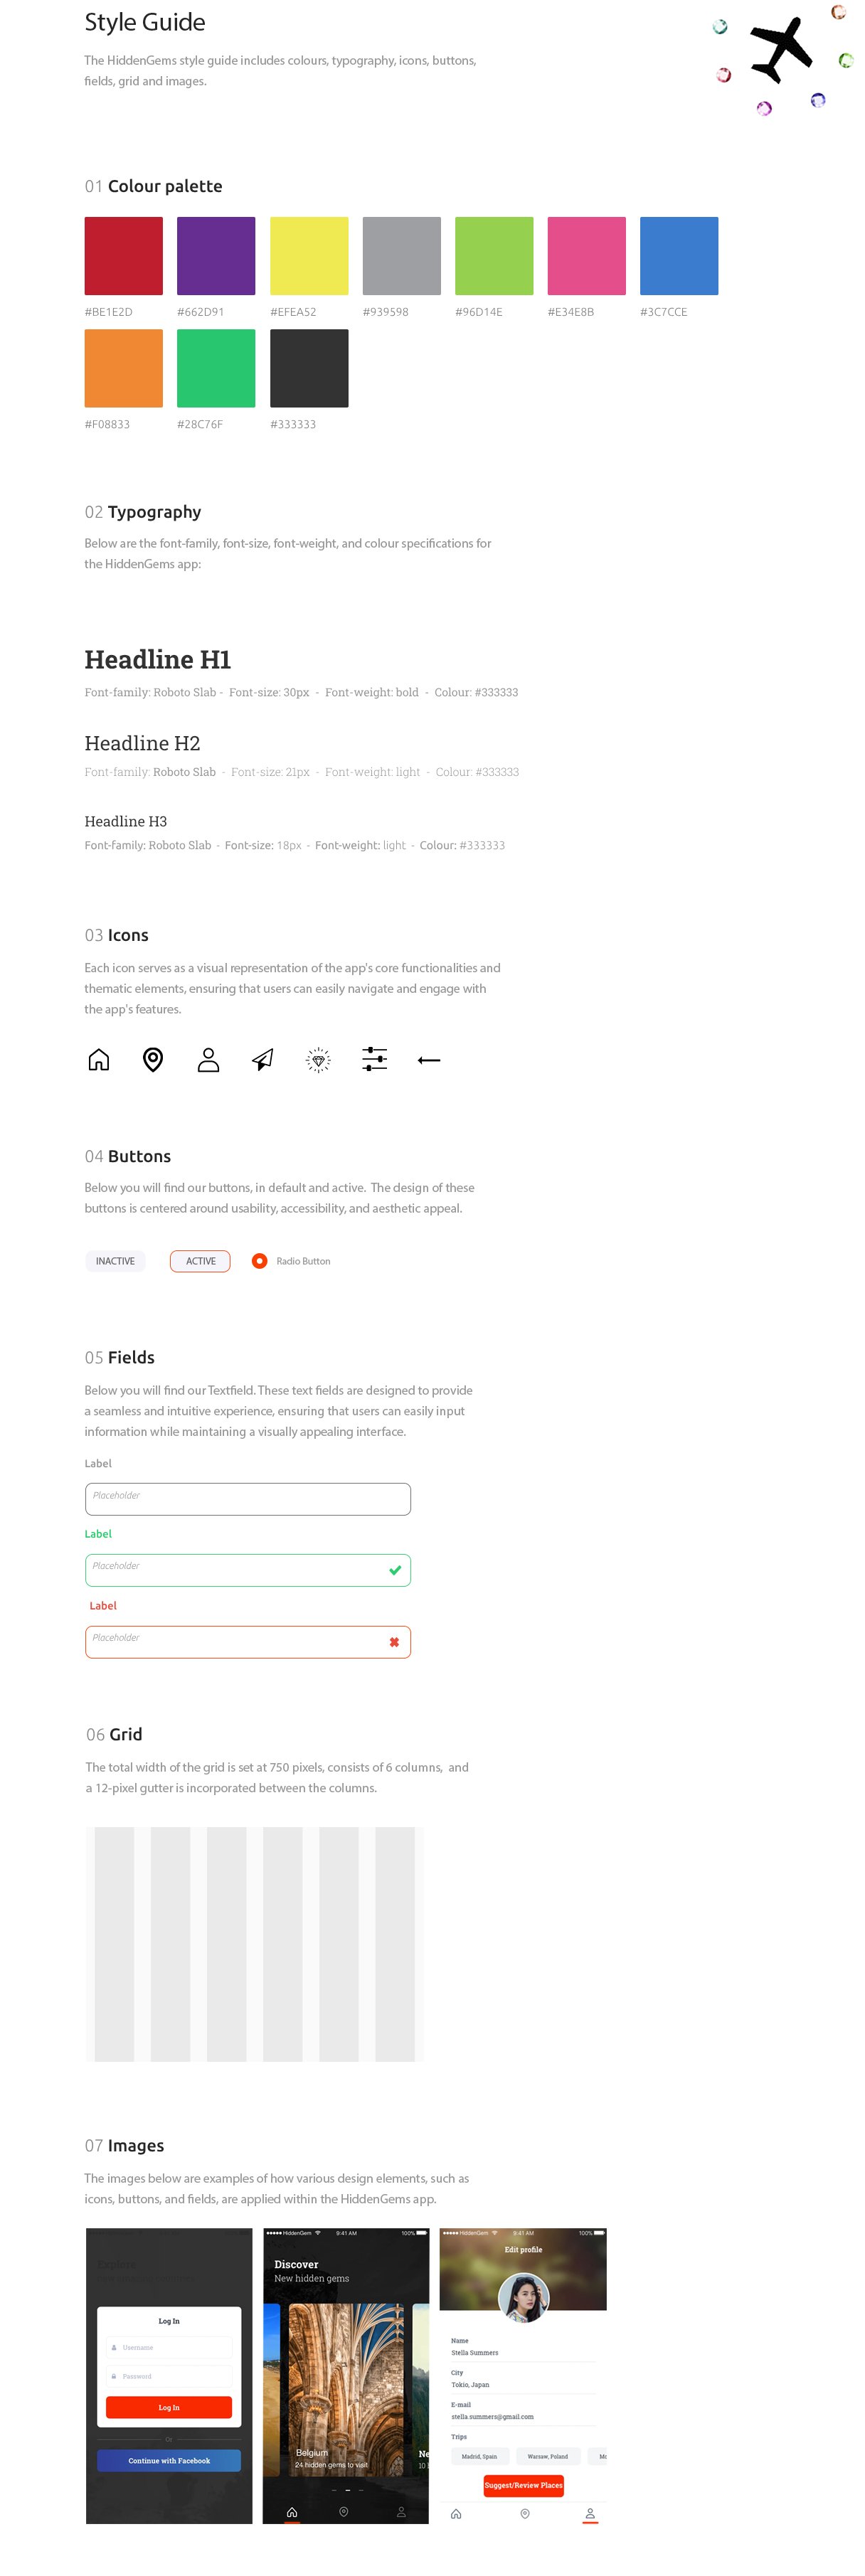The height and width of the screenshot is (2576, 865).
Task: Click the green checkmark in the valid field
Action: coord(395,1570)
